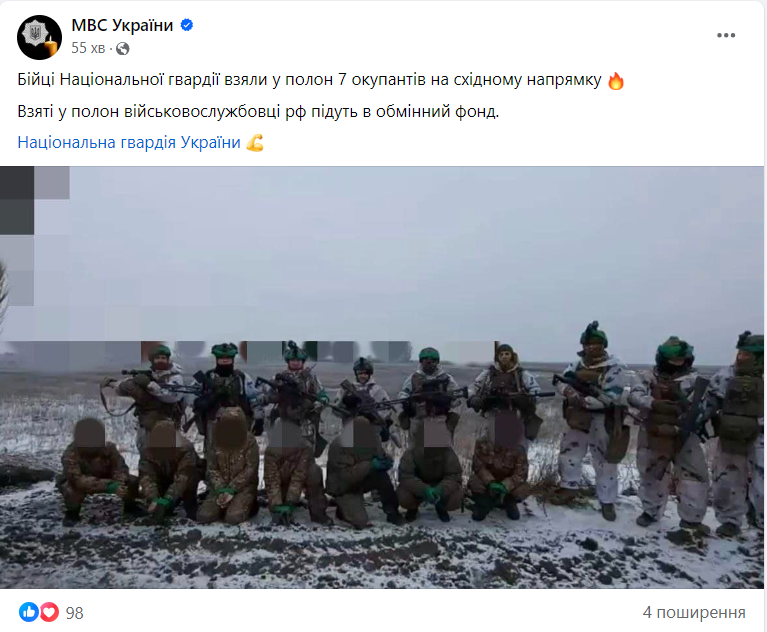Click the post headline about Національної гвардії
Screen dimensions: 767x632
click(309, 80)
